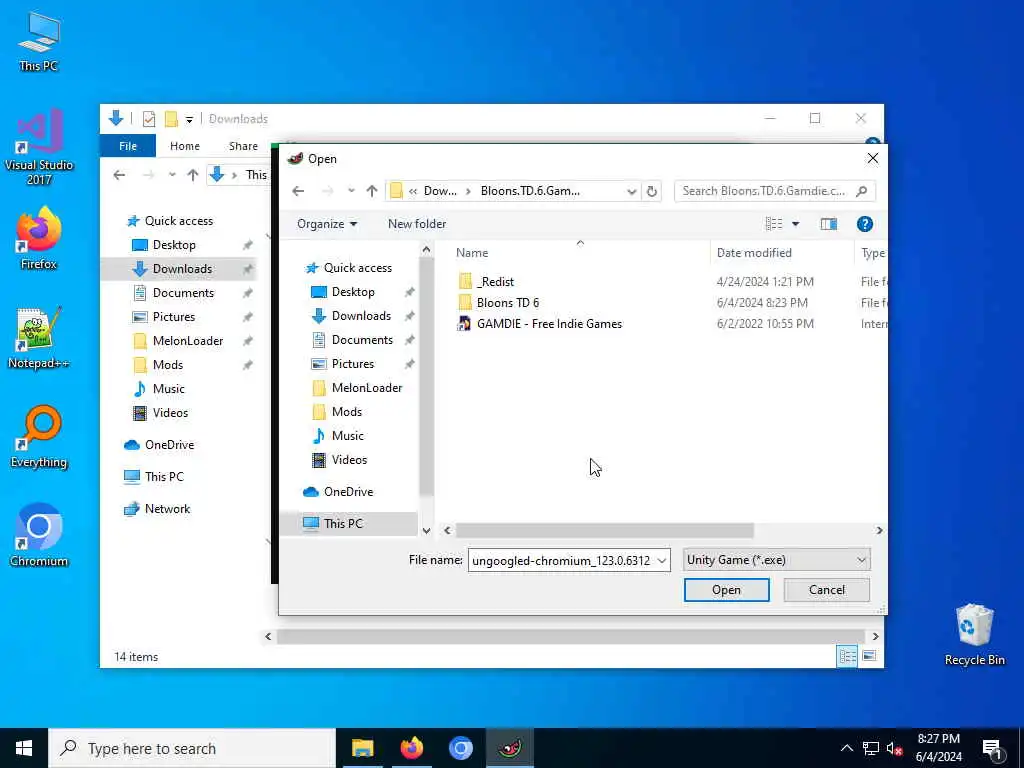Select the Recycle Bin desktop icon
The height and width of the screenshot is (768, 1024).
974,635
